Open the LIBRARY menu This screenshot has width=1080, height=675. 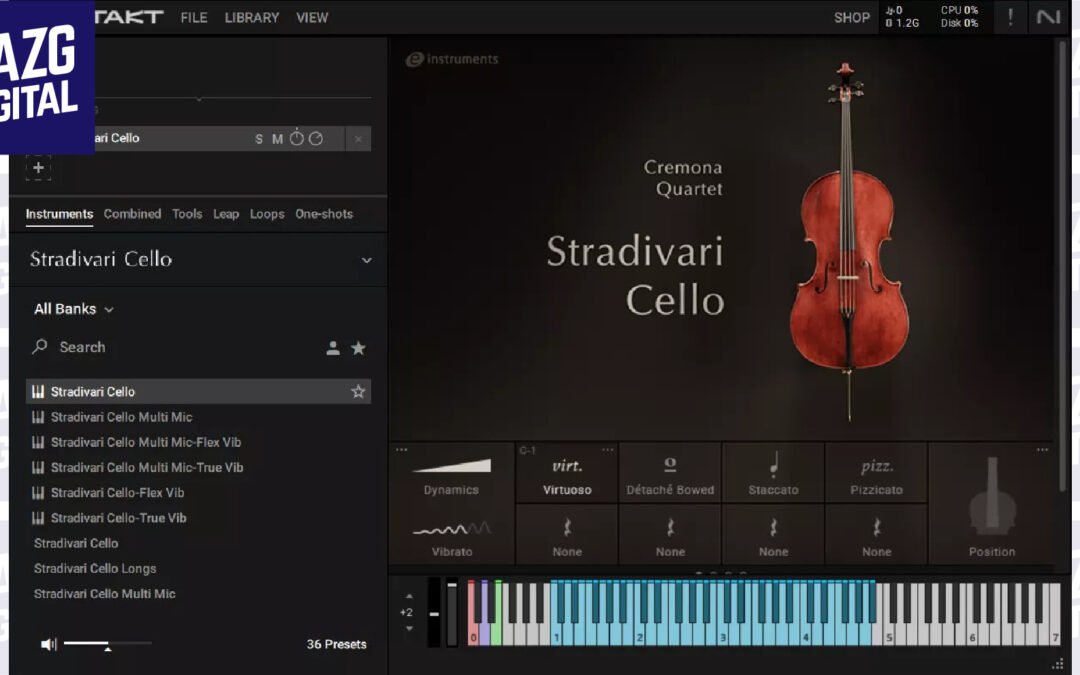251,17
